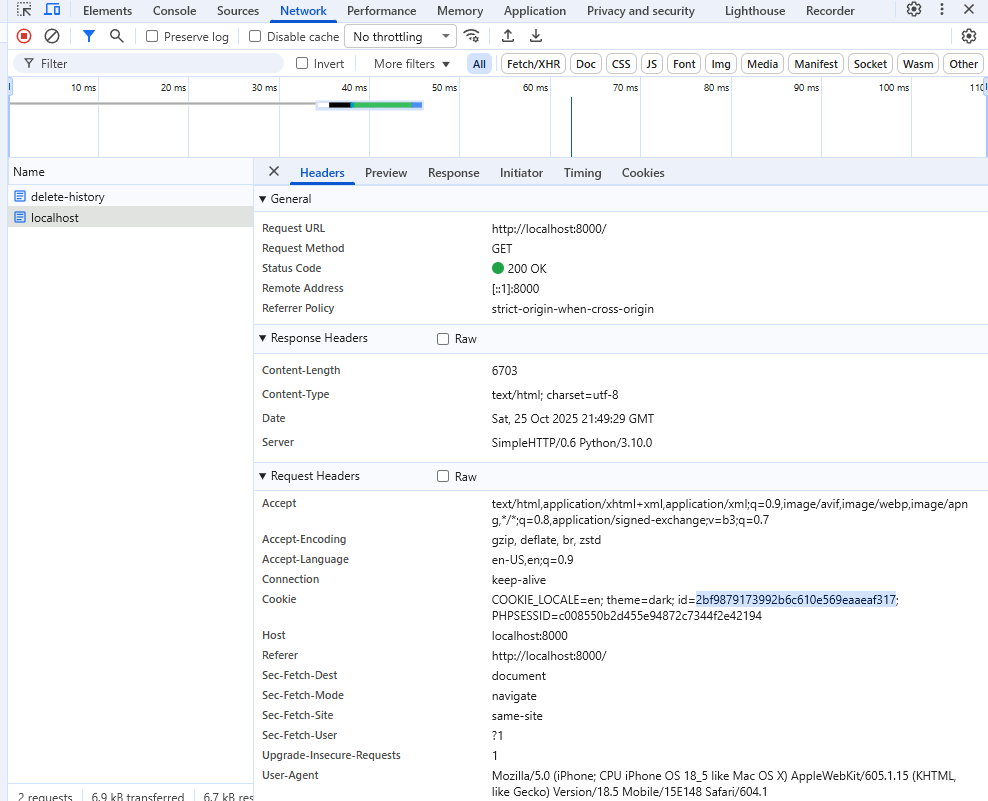
Task: Toggle the filter funnel icon
Action: pos(89,36)
